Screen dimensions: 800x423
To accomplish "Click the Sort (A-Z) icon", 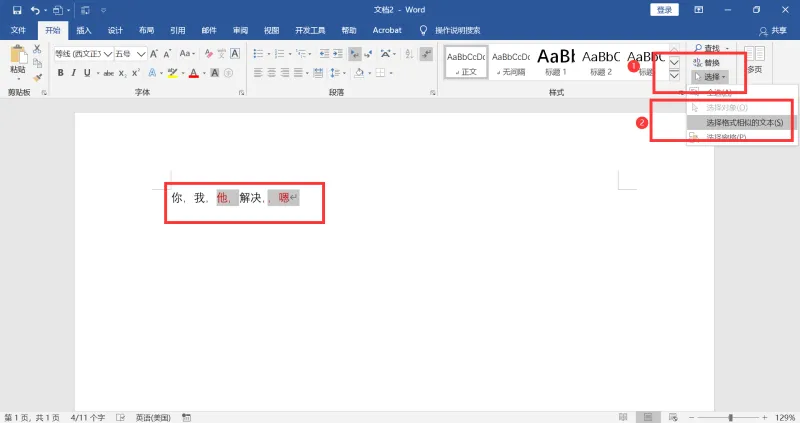I will pos(409,54).
